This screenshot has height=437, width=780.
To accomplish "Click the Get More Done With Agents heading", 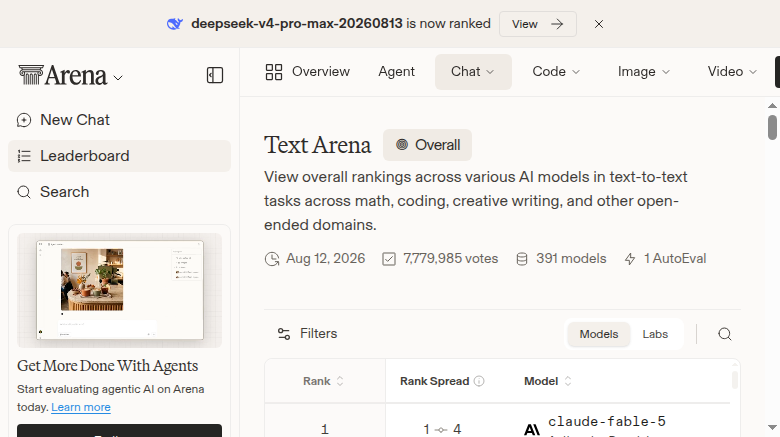I will click(x=107, y=366).
